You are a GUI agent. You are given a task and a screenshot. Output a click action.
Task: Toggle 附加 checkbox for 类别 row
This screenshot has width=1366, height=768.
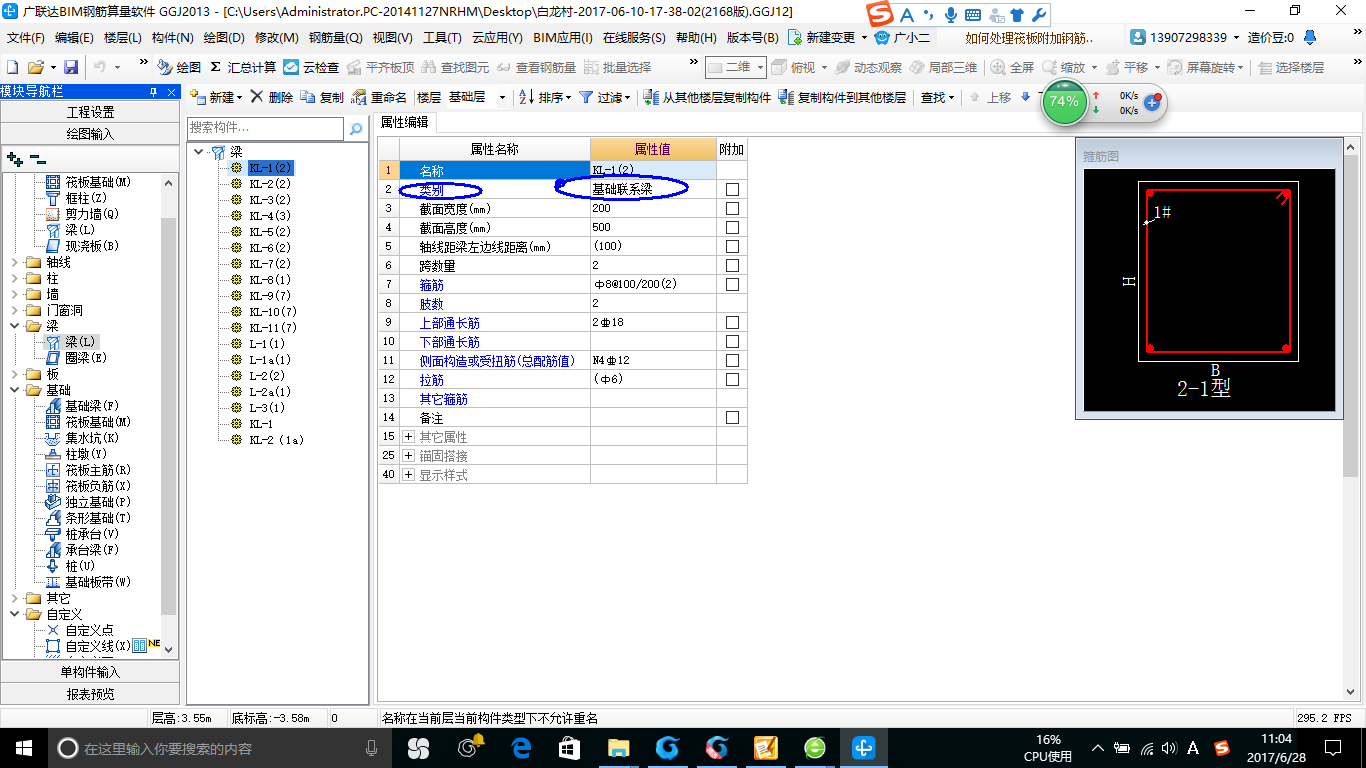pos(732,189)
